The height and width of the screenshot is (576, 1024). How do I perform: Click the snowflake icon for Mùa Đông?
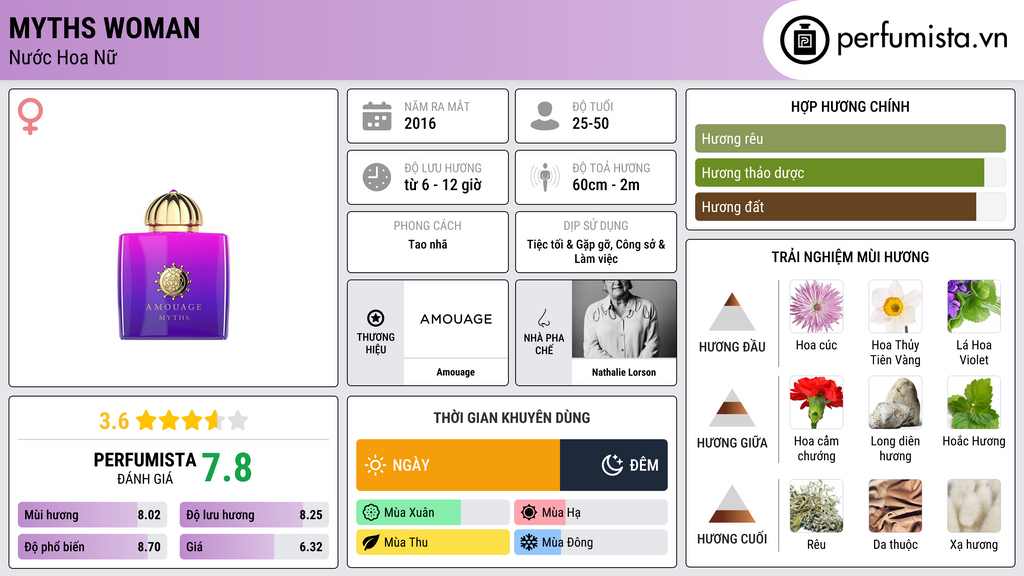[x=529, y=542]
